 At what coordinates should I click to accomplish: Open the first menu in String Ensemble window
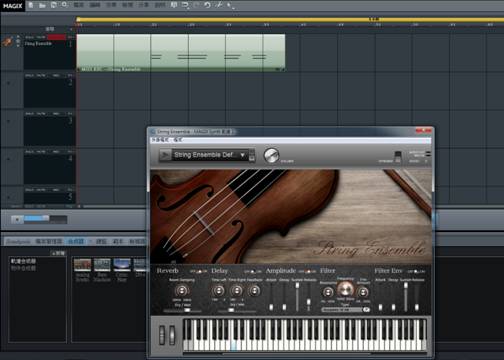[160, 140]
